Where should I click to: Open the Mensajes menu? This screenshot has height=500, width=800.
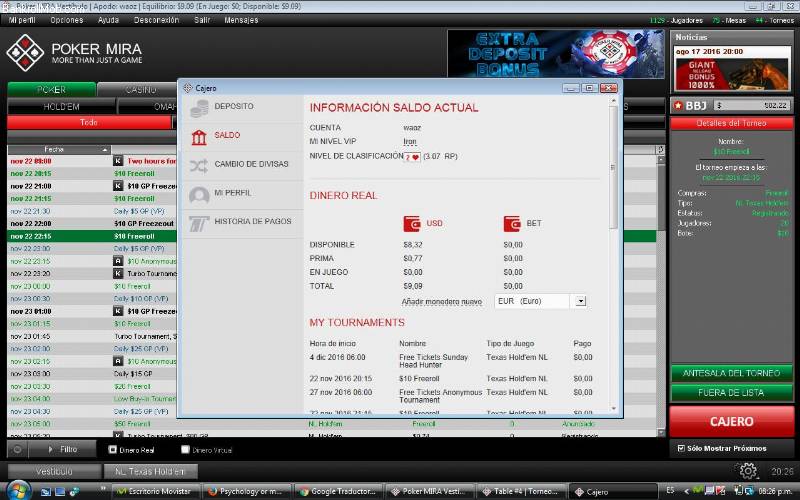point(241,20)
